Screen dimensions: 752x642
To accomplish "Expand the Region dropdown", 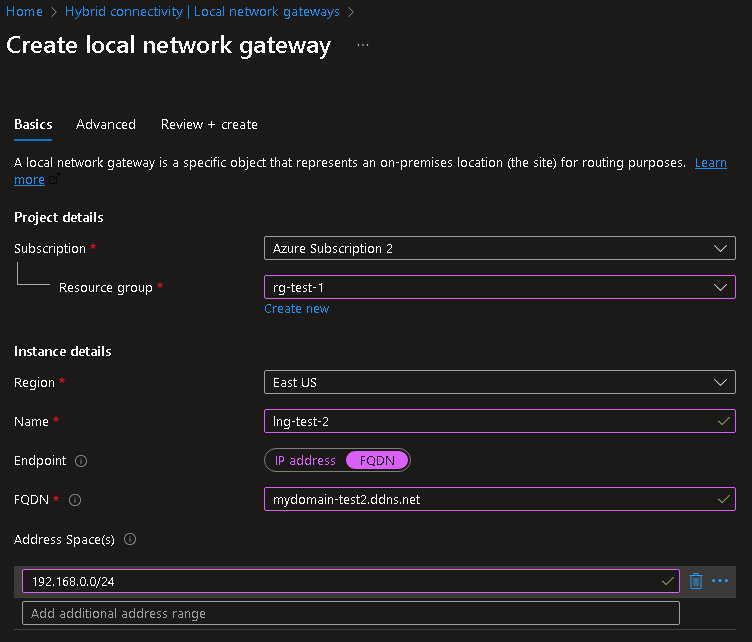I will coord(499,382).
